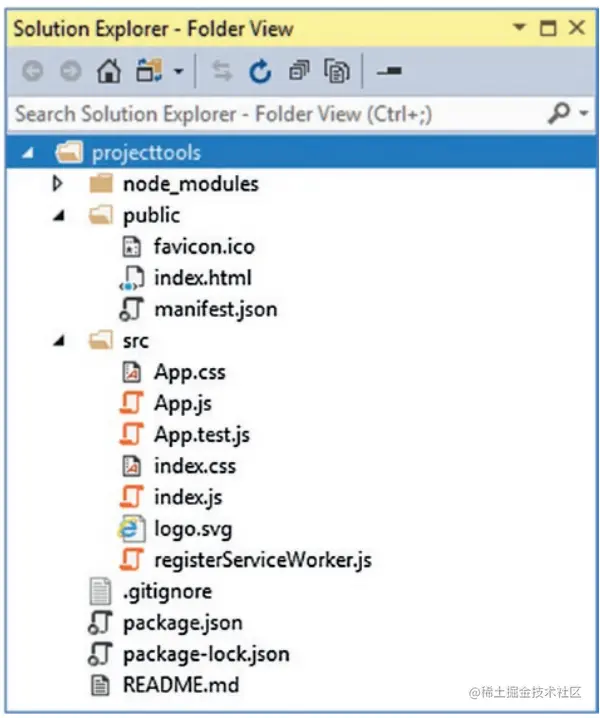Click the index.html file icon

(x=132, y=278)
